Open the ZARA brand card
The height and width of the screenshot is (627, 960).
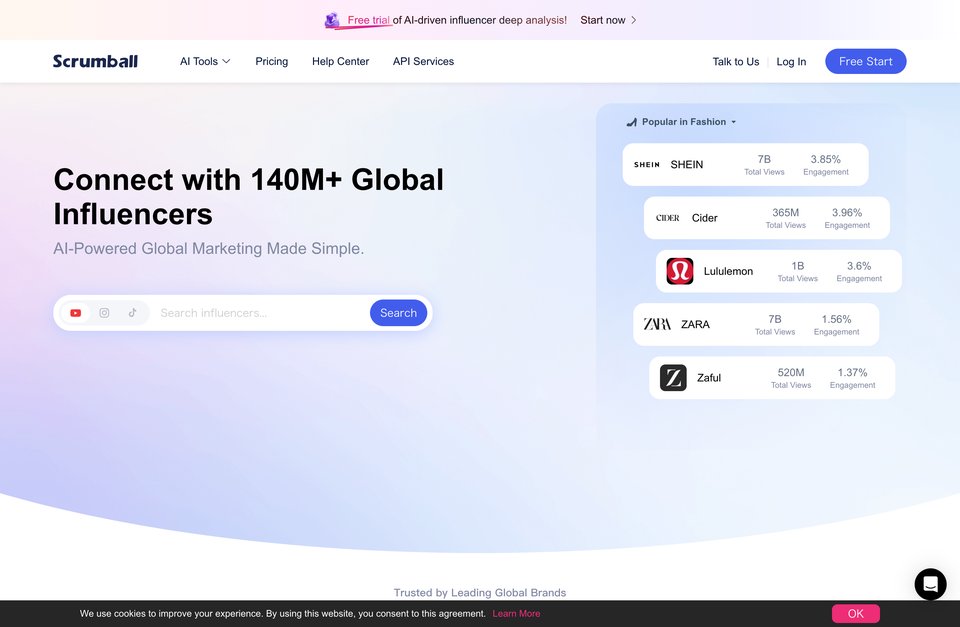click(756, 325)
